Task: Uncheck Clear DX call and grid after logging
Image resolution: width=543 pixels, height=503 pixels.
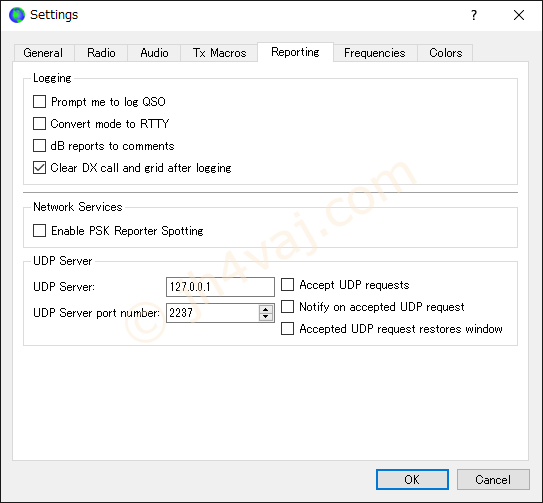Action: (39, 168)
